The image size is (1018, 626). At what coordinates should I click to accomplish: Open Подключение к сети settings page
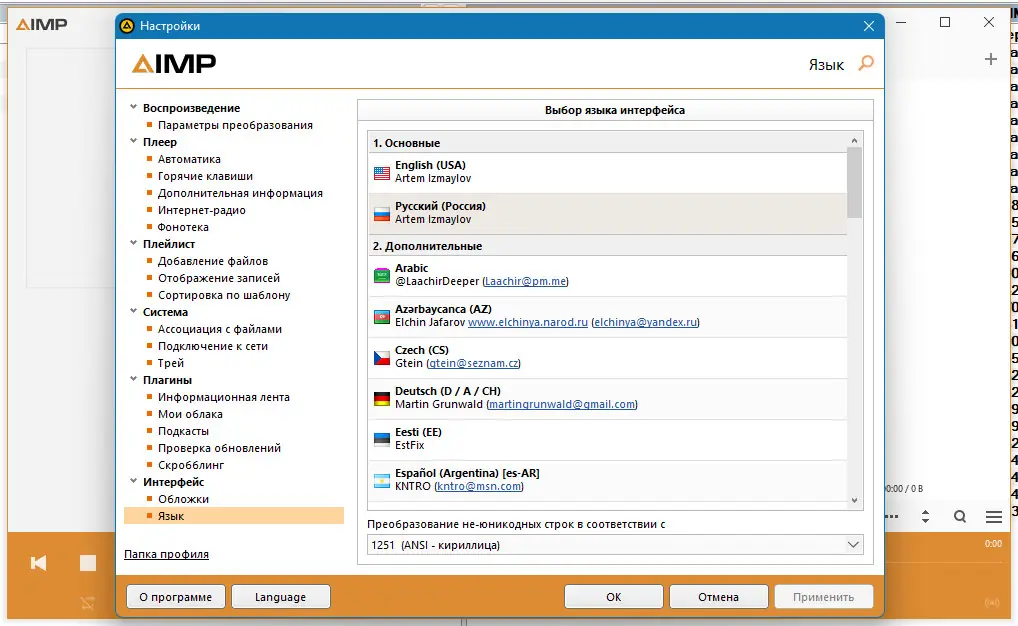click(213, 346)
